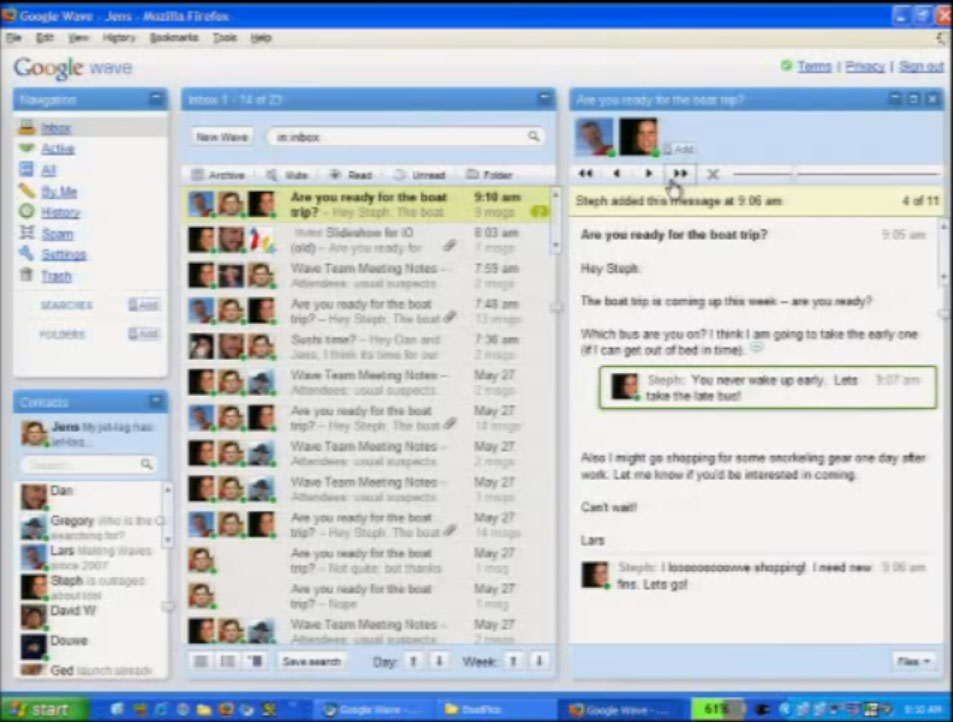
Task: Switch to the first inbox list view icon
Action: [x=201, y=661]
